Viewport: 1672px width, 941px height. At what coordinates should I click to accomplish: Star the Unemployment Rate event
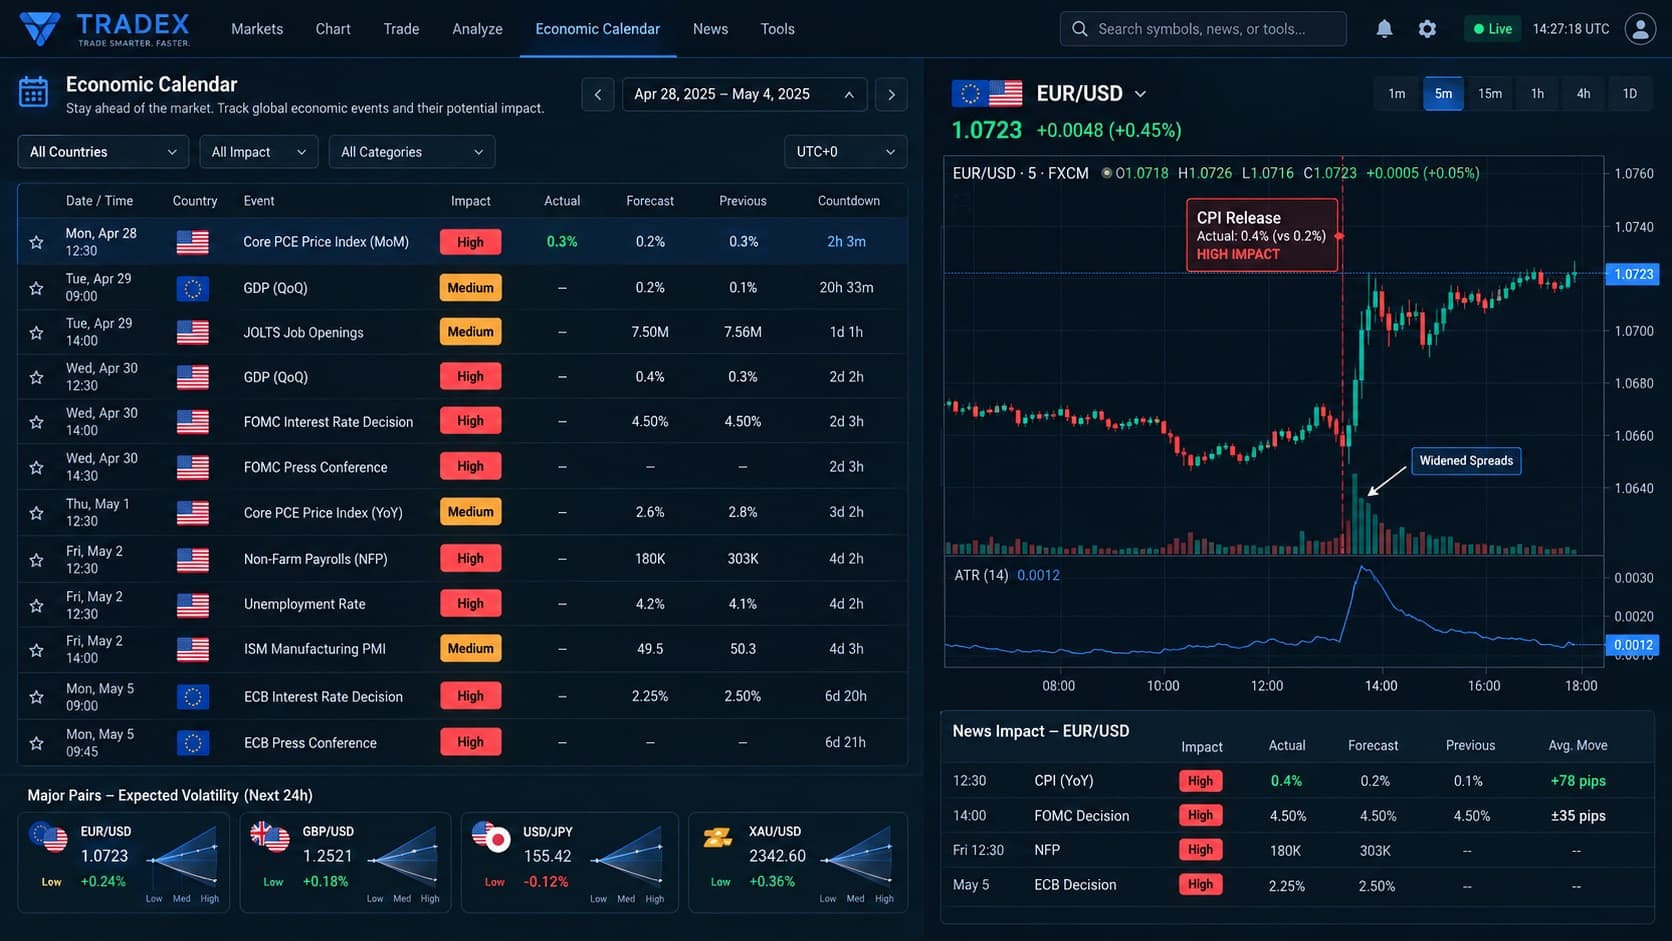pyautogui.click(x=36, y=605)
